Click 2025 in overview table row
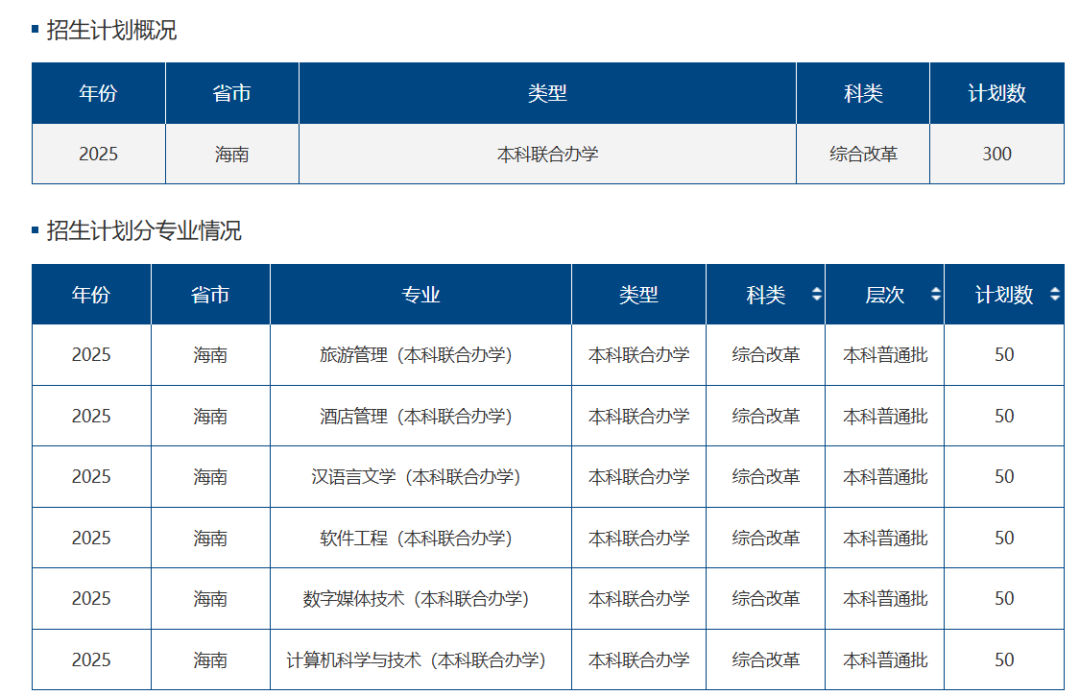The image size is (1080, 695). [x=98, y=154]
